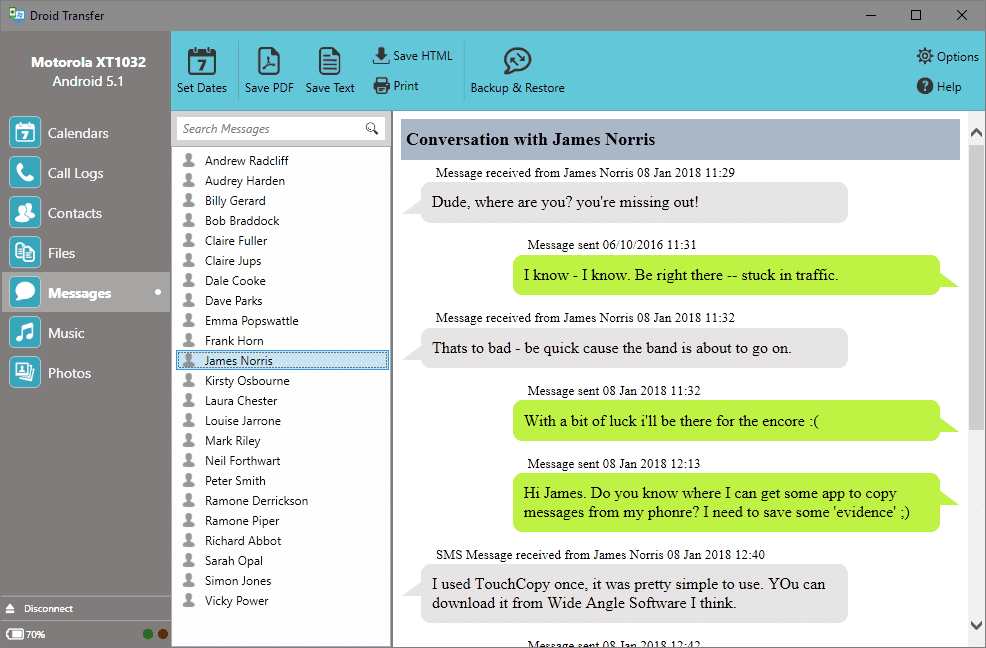Click the 'stuck in traffic' sent message
986x648 pixels.
pos(726,275)
